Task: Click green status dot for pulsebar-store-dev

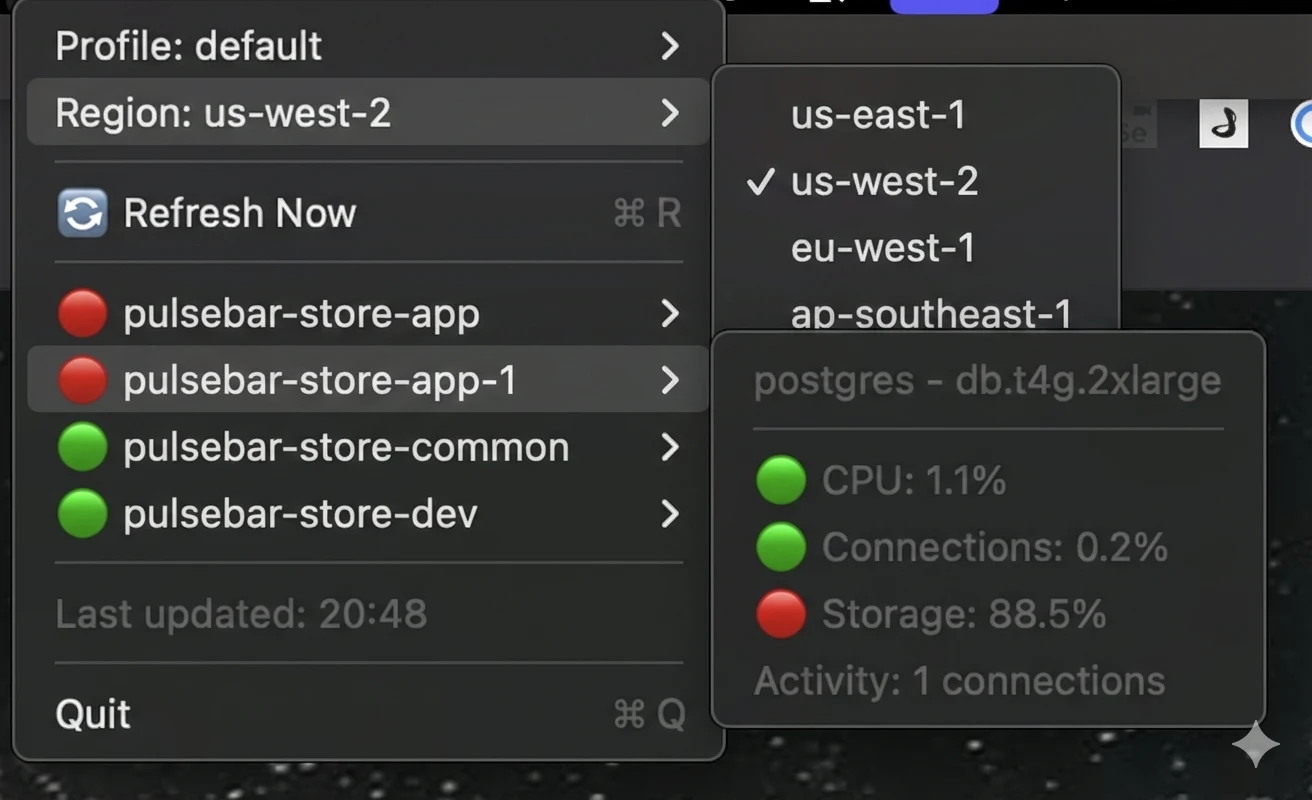Action: tap(82, 513)
